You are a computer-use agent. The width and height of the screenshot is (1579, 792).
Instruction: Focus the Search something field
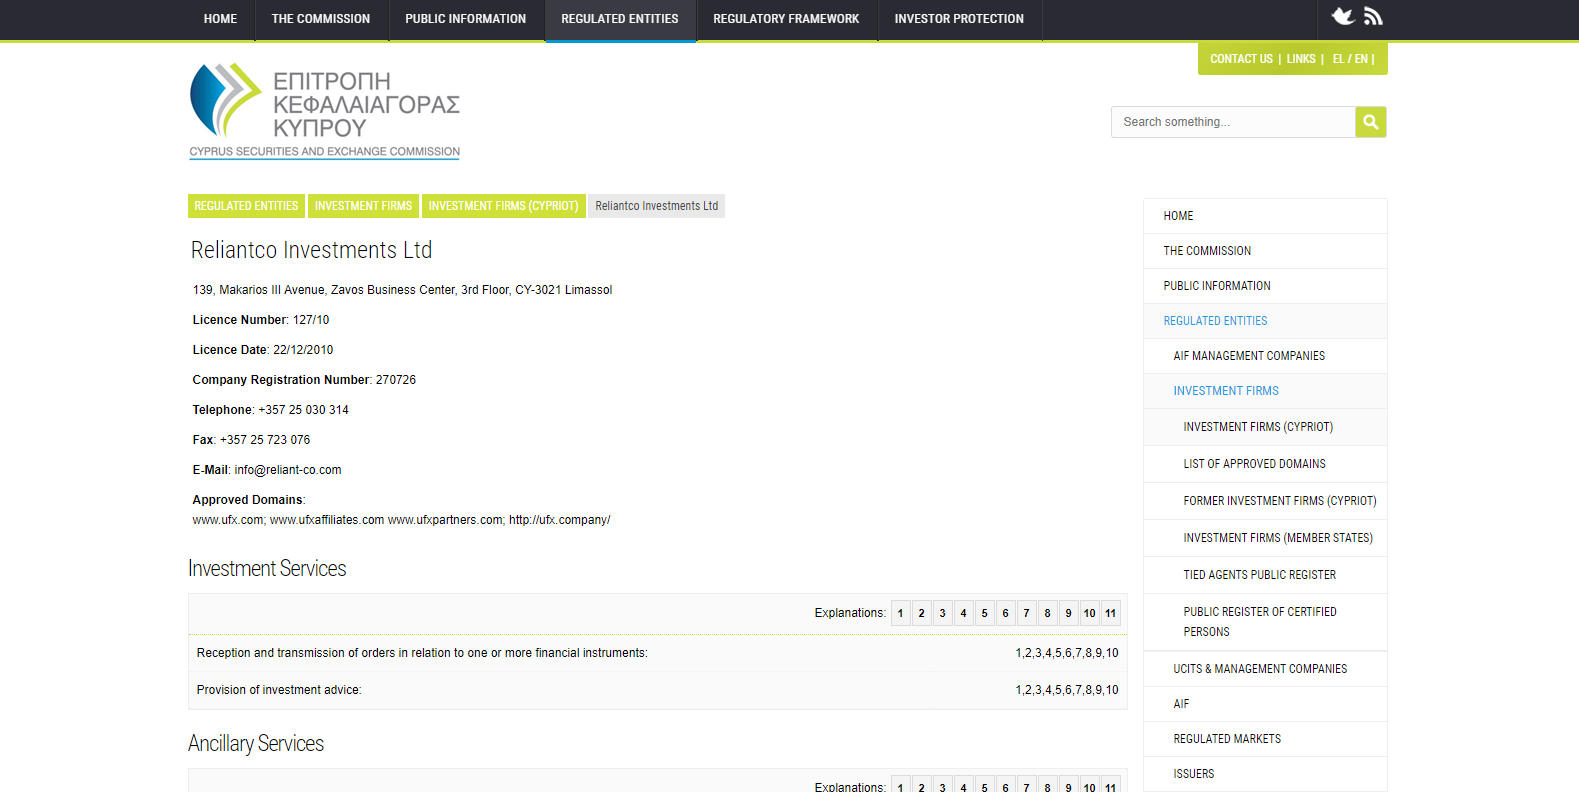coord(1233,122)
